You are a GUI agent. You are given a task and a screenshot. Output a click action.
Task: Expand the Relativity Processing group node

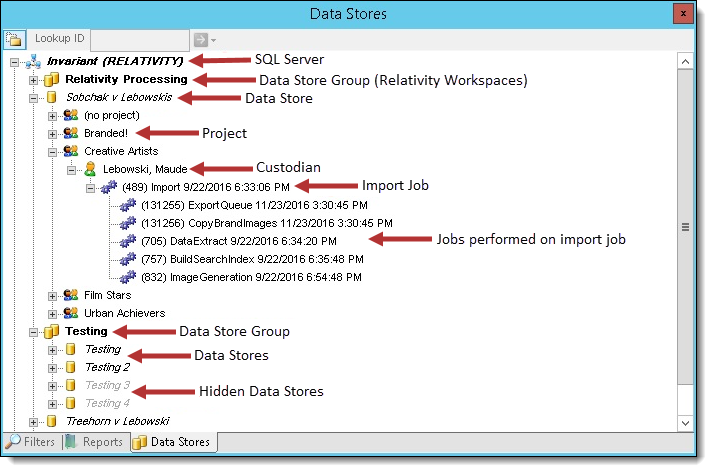(33, 80)
